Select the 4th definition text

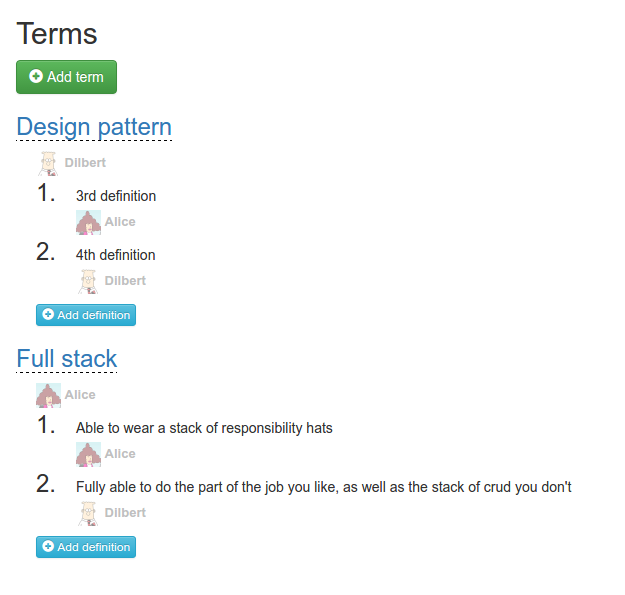point(116,255)
